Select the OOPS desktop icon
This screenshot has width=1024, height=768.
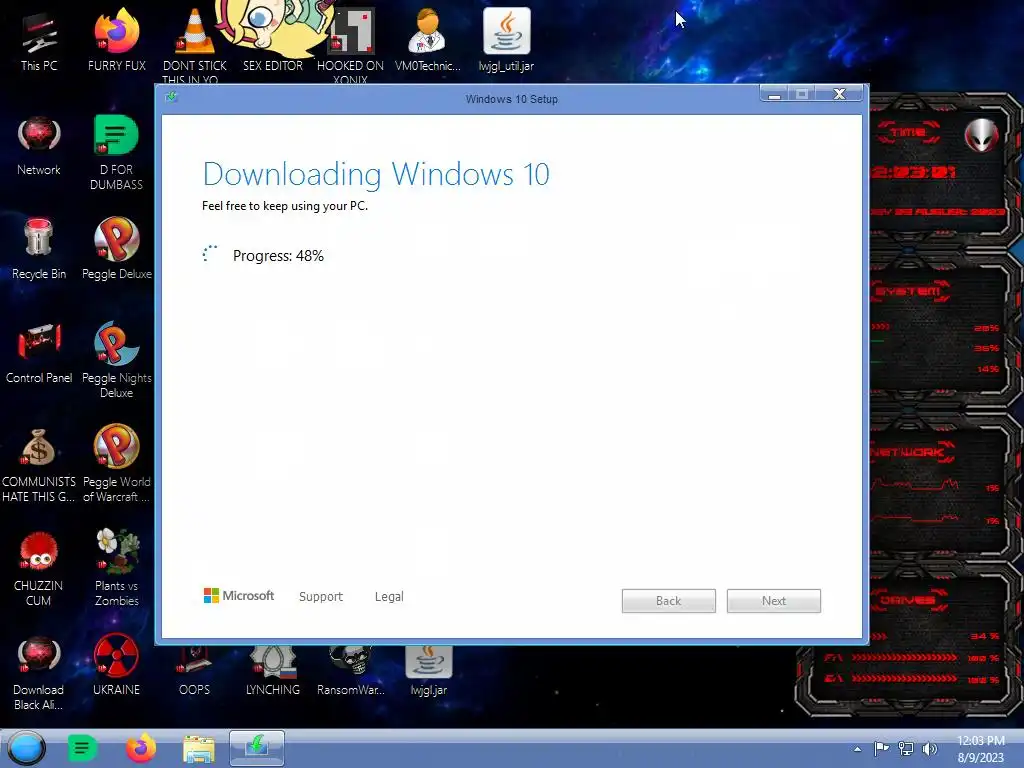[195, 671]
